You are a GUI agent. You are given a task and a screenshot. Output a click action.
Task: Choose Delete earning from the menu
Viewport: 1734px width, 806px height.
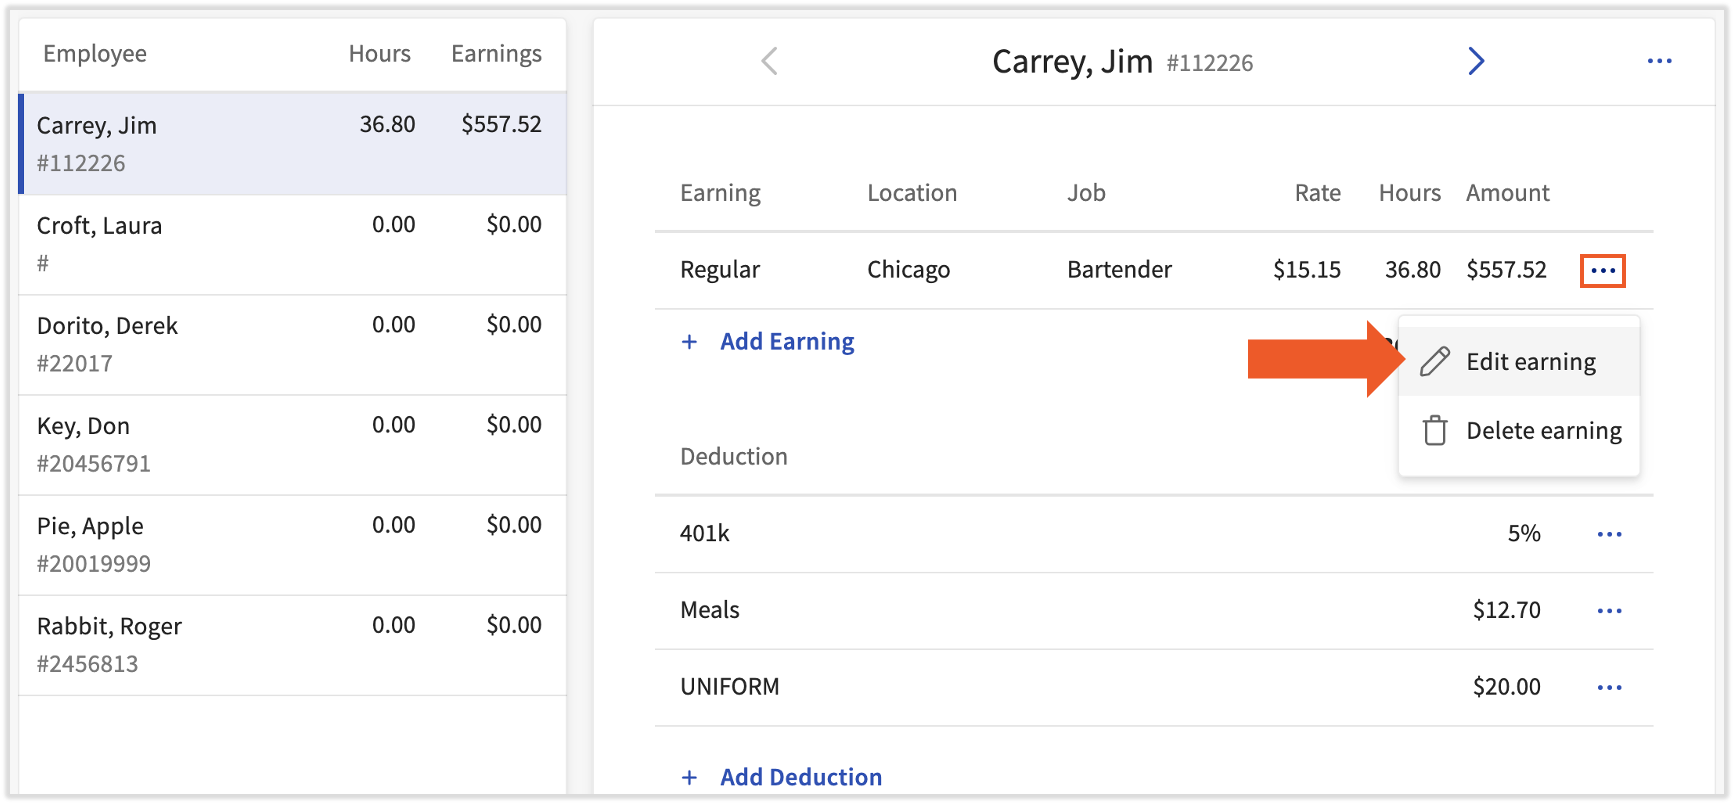[1543, 431]
